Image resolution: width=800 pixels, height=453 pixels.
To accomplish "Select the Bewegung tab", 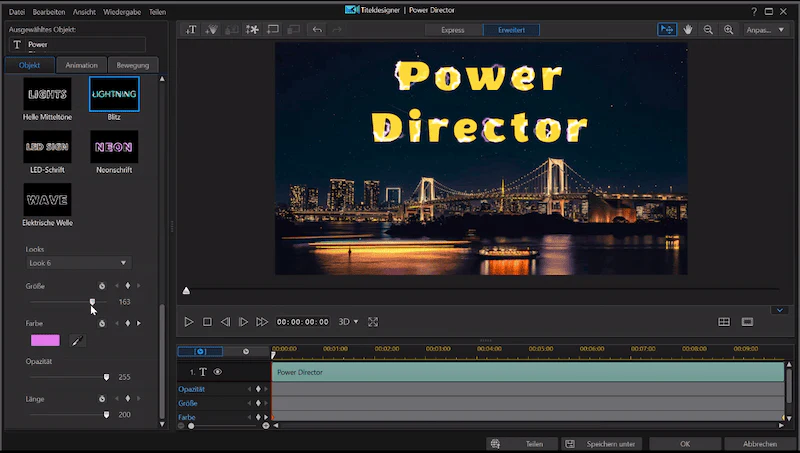I will [133, 65].
